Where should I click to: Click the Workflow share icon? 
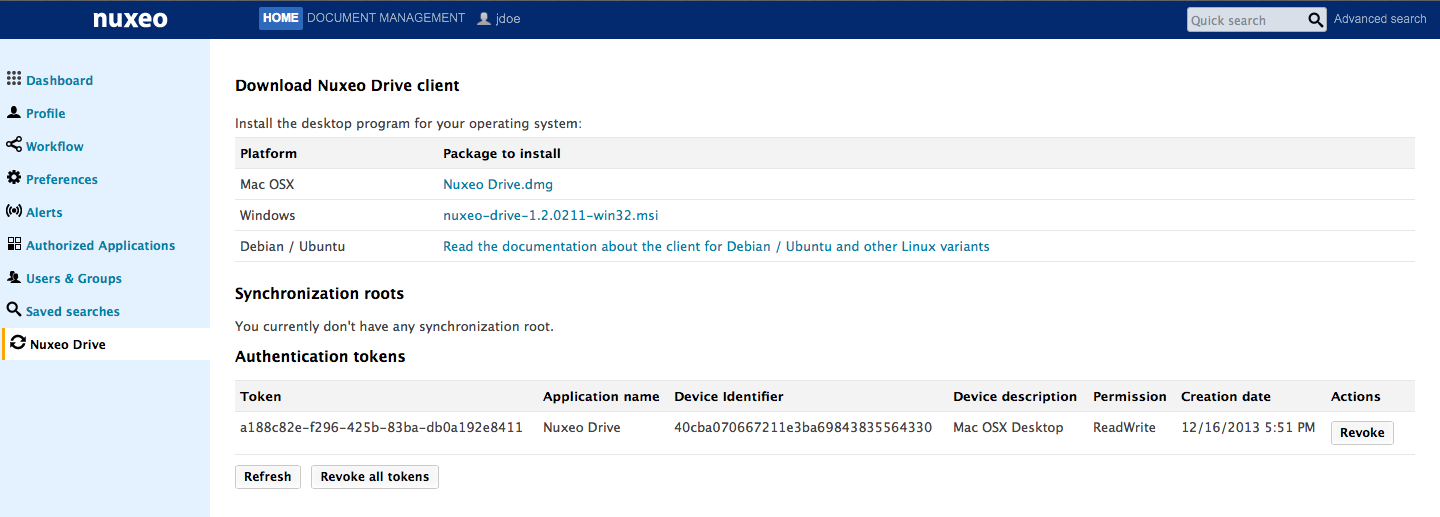click(14, 145)
